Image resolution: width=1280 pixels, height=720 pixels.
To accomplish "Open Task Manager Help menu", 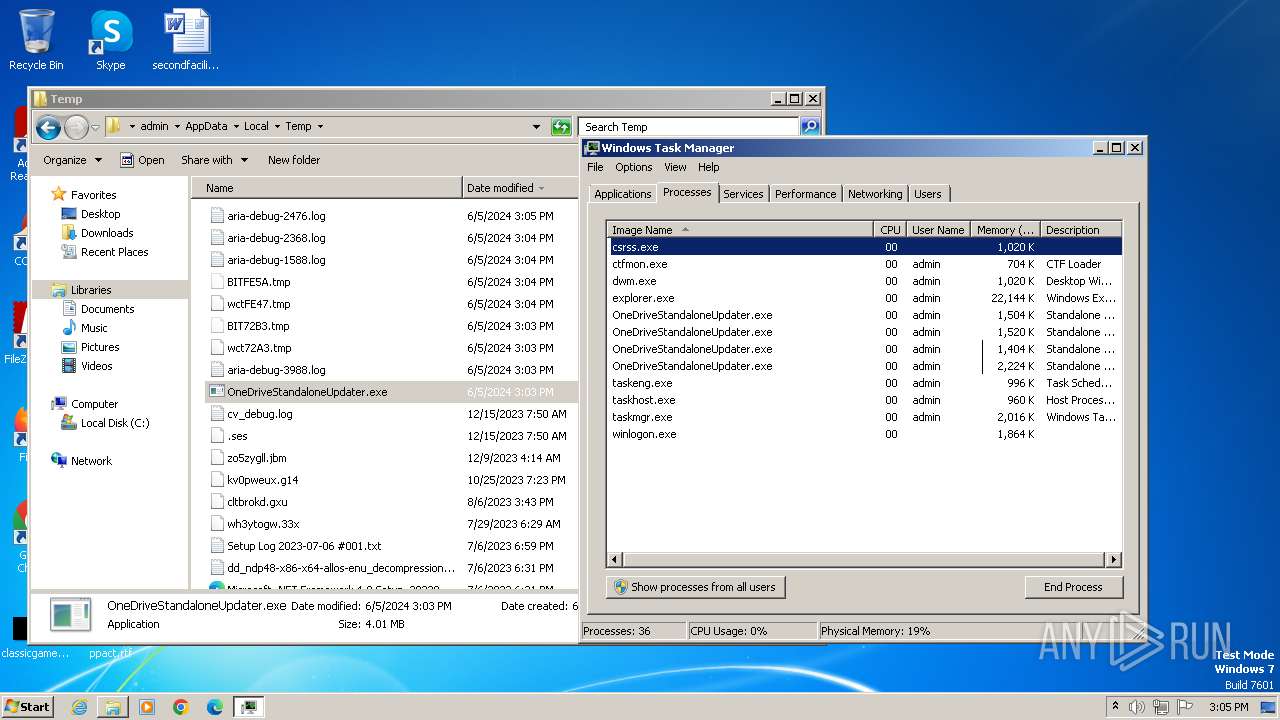I will point(708,167).
